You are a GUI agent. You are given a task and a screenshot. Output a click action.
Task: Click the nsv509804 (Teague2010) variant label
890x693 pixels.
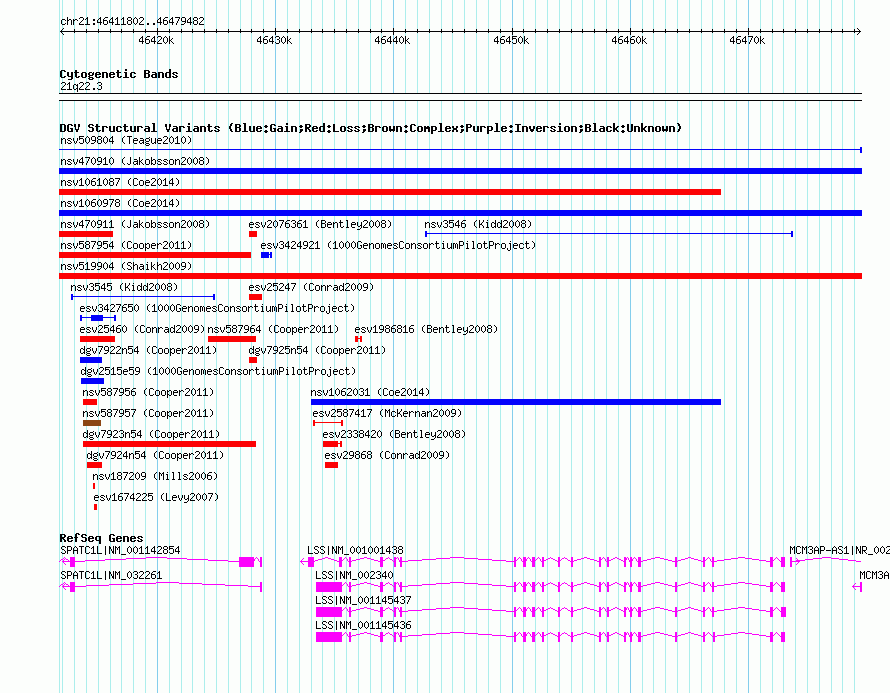(x=126, y=140)
